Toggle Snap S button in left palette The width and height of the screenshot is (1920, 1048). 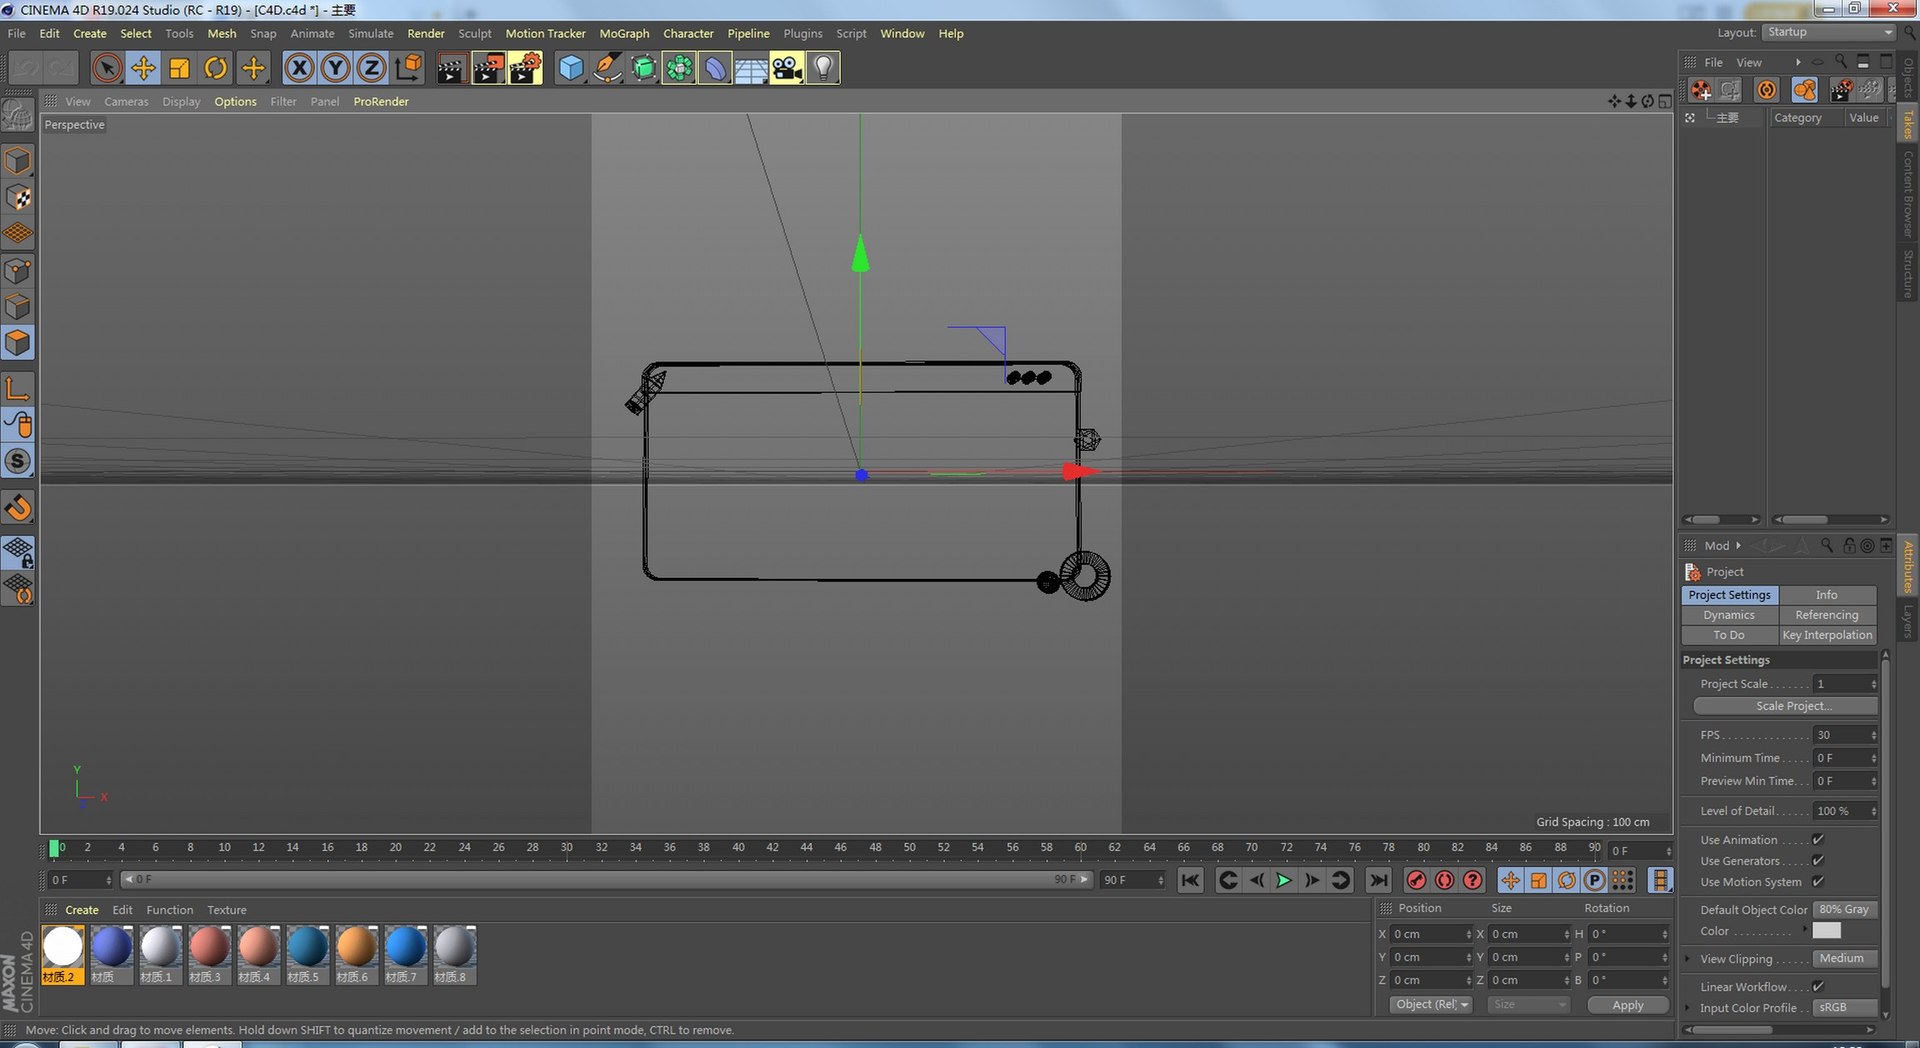[x=18, y=461]
